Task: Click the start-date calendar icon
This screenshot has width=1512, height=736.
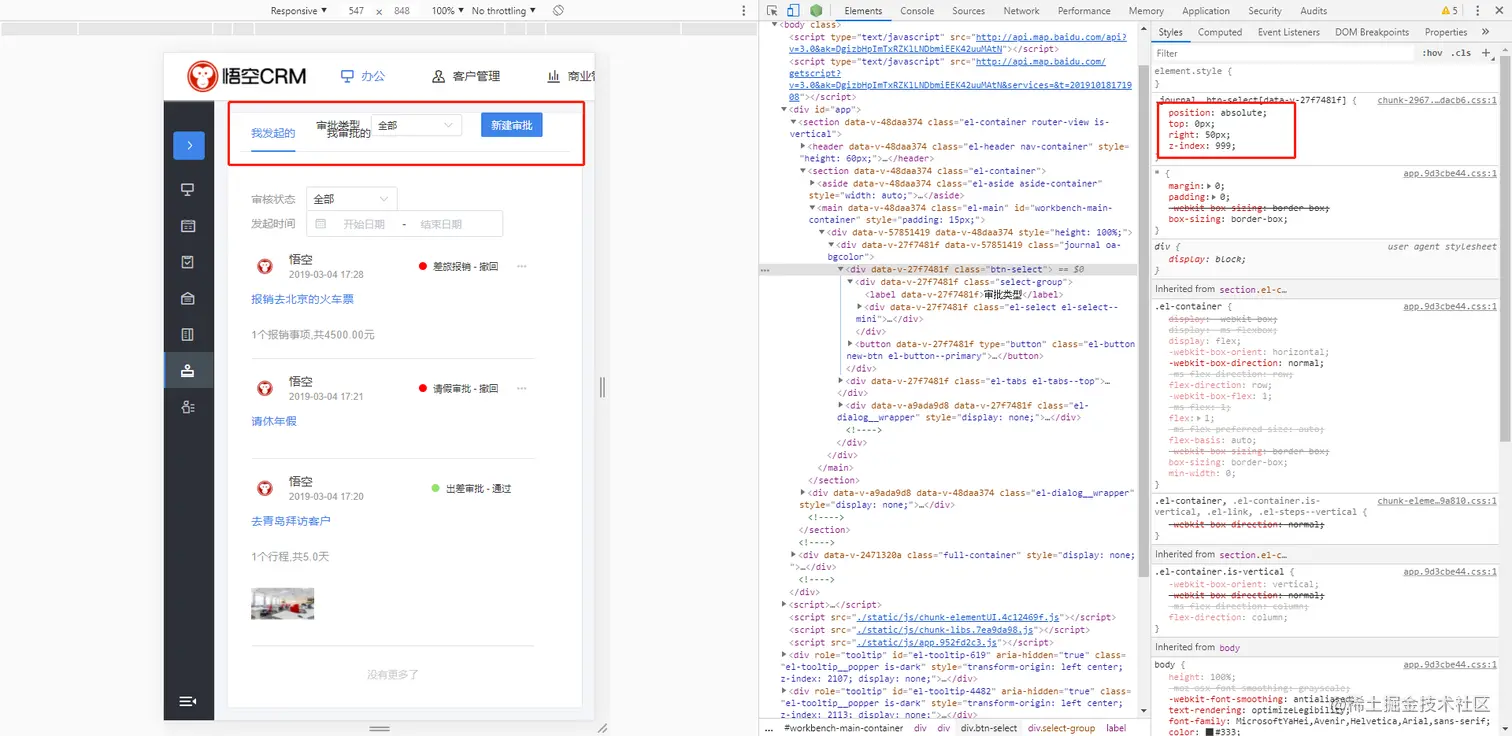Action: (x=321, y=224)
